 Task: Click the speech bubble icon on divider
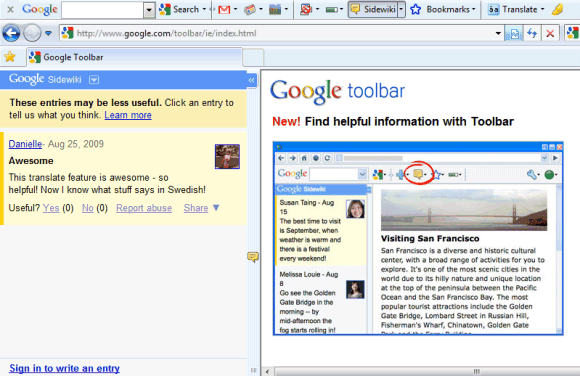[x=253, y=256]
